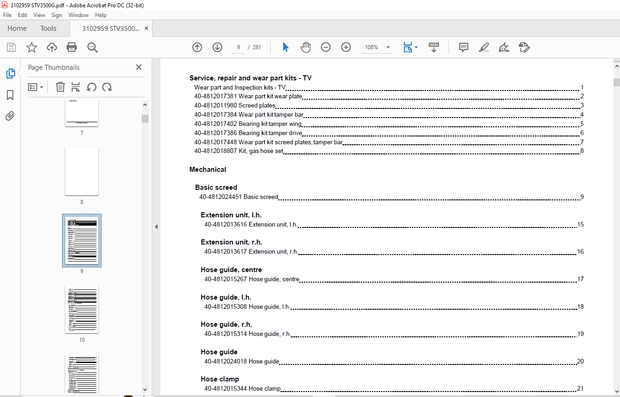This screenshot has width=620, height=397.
Task: Select page 10 thumbnail
Action: click(82, 310)
